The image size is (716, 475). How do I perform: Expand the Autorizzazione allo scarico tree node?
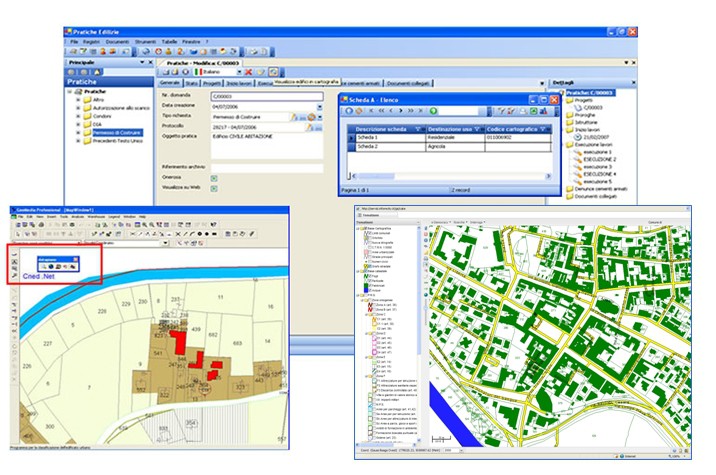(80, 108)
